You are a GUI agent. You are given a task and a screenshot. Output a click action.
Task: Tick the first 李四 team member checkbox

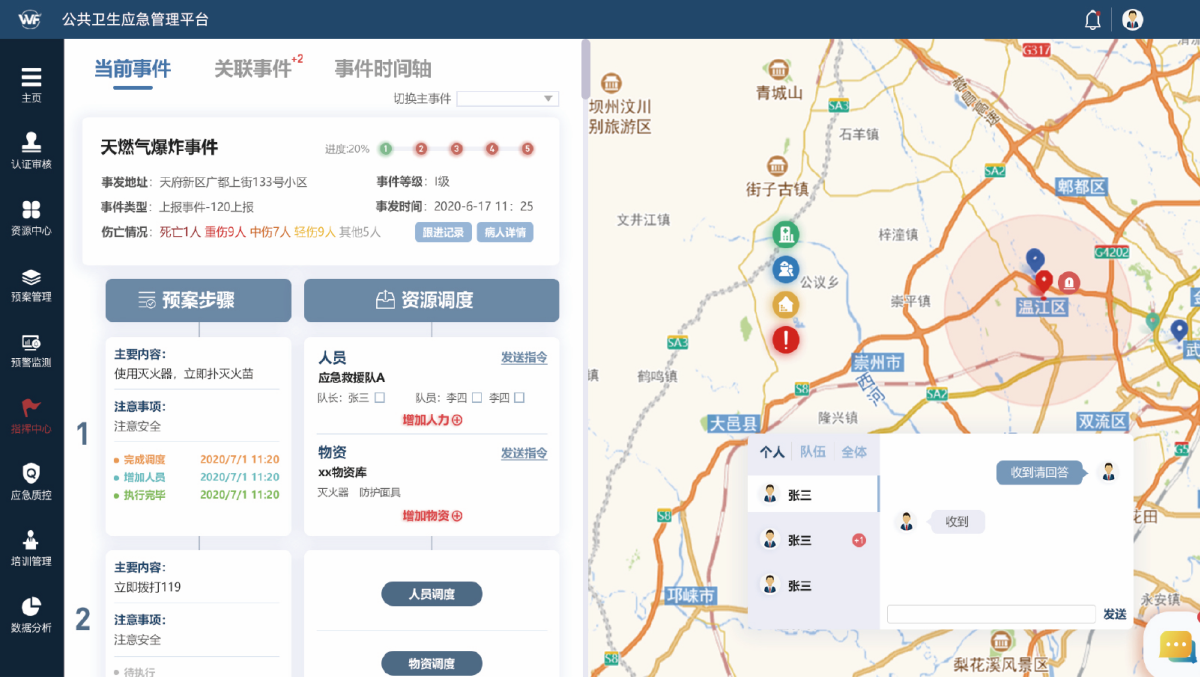click(x=478, y=398)
